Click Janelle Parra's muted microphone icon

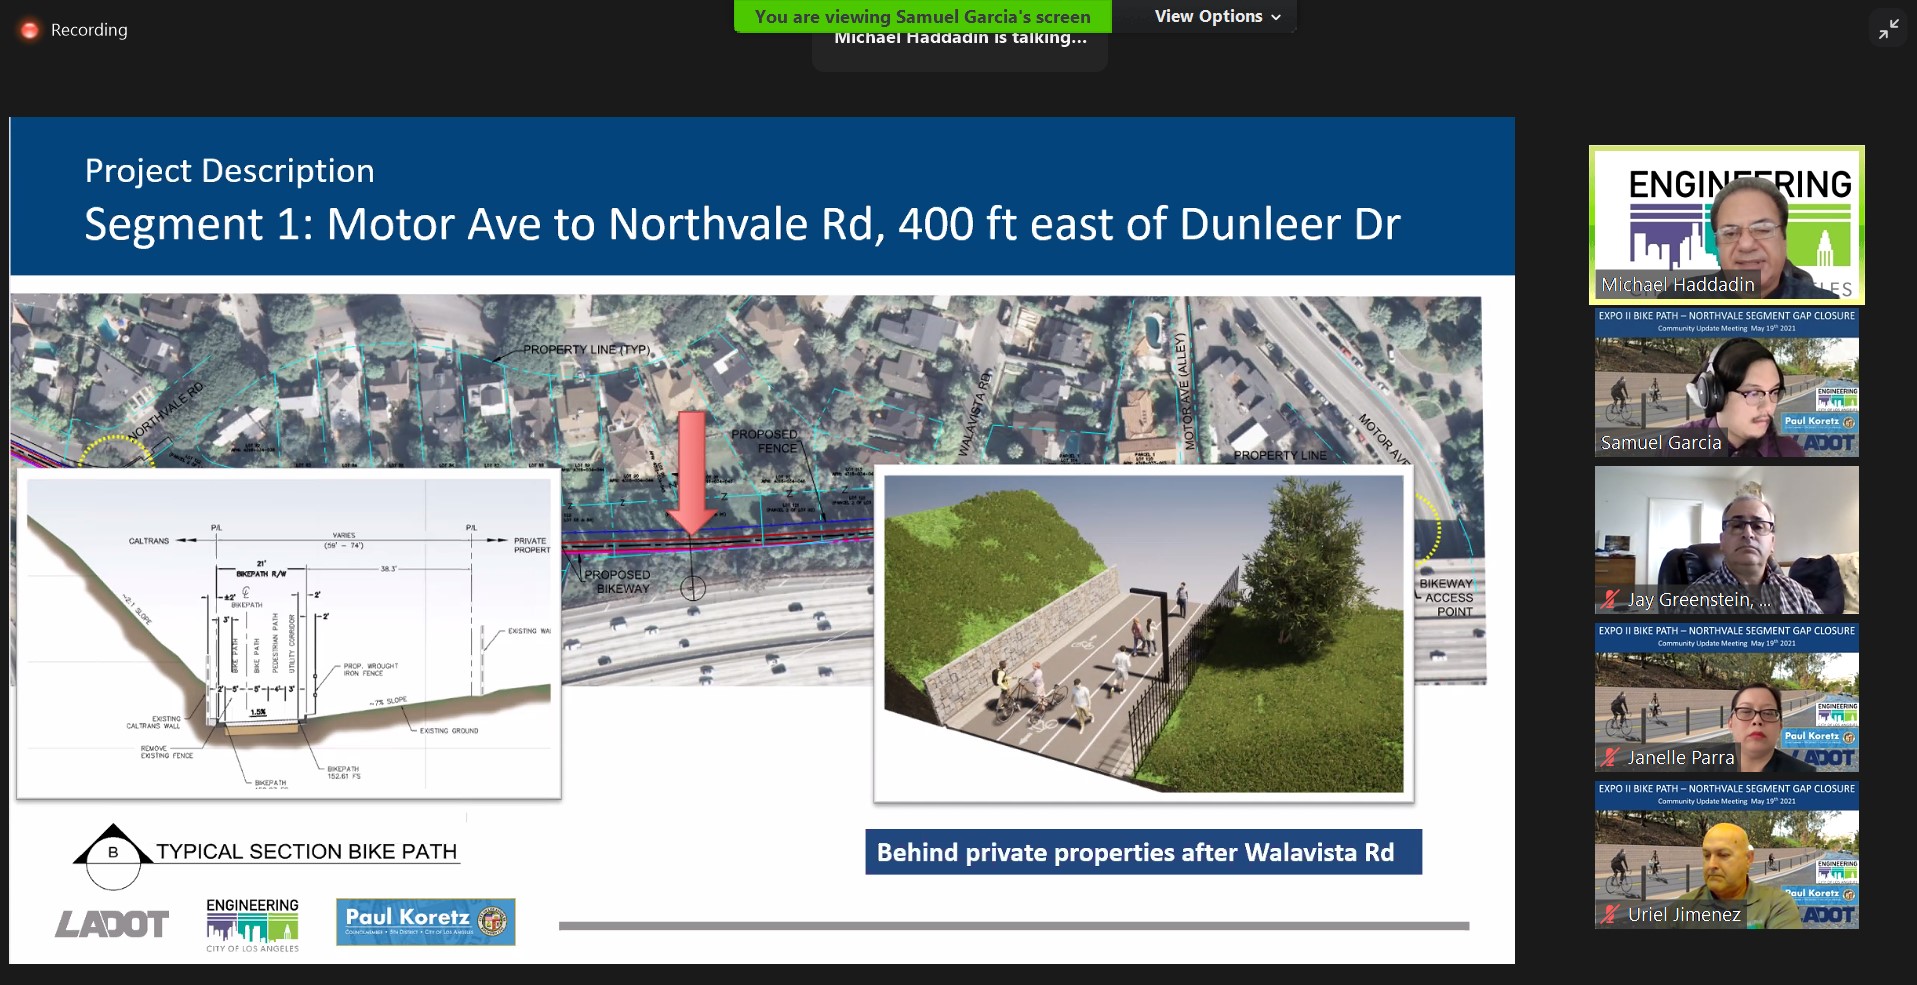click(x=1609, y=758)
